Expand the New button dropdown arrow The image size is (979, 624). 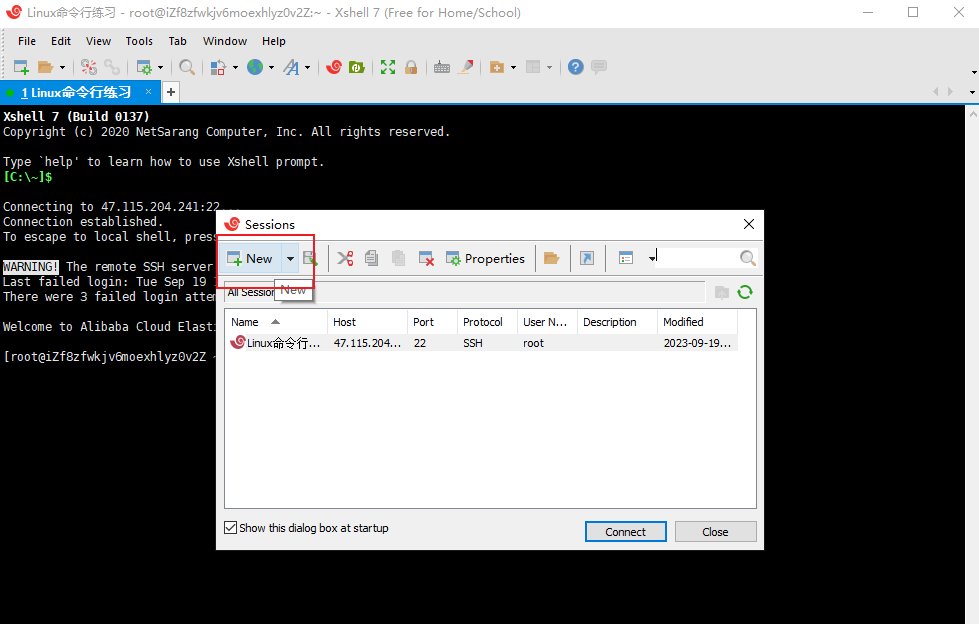click(289, 258)
